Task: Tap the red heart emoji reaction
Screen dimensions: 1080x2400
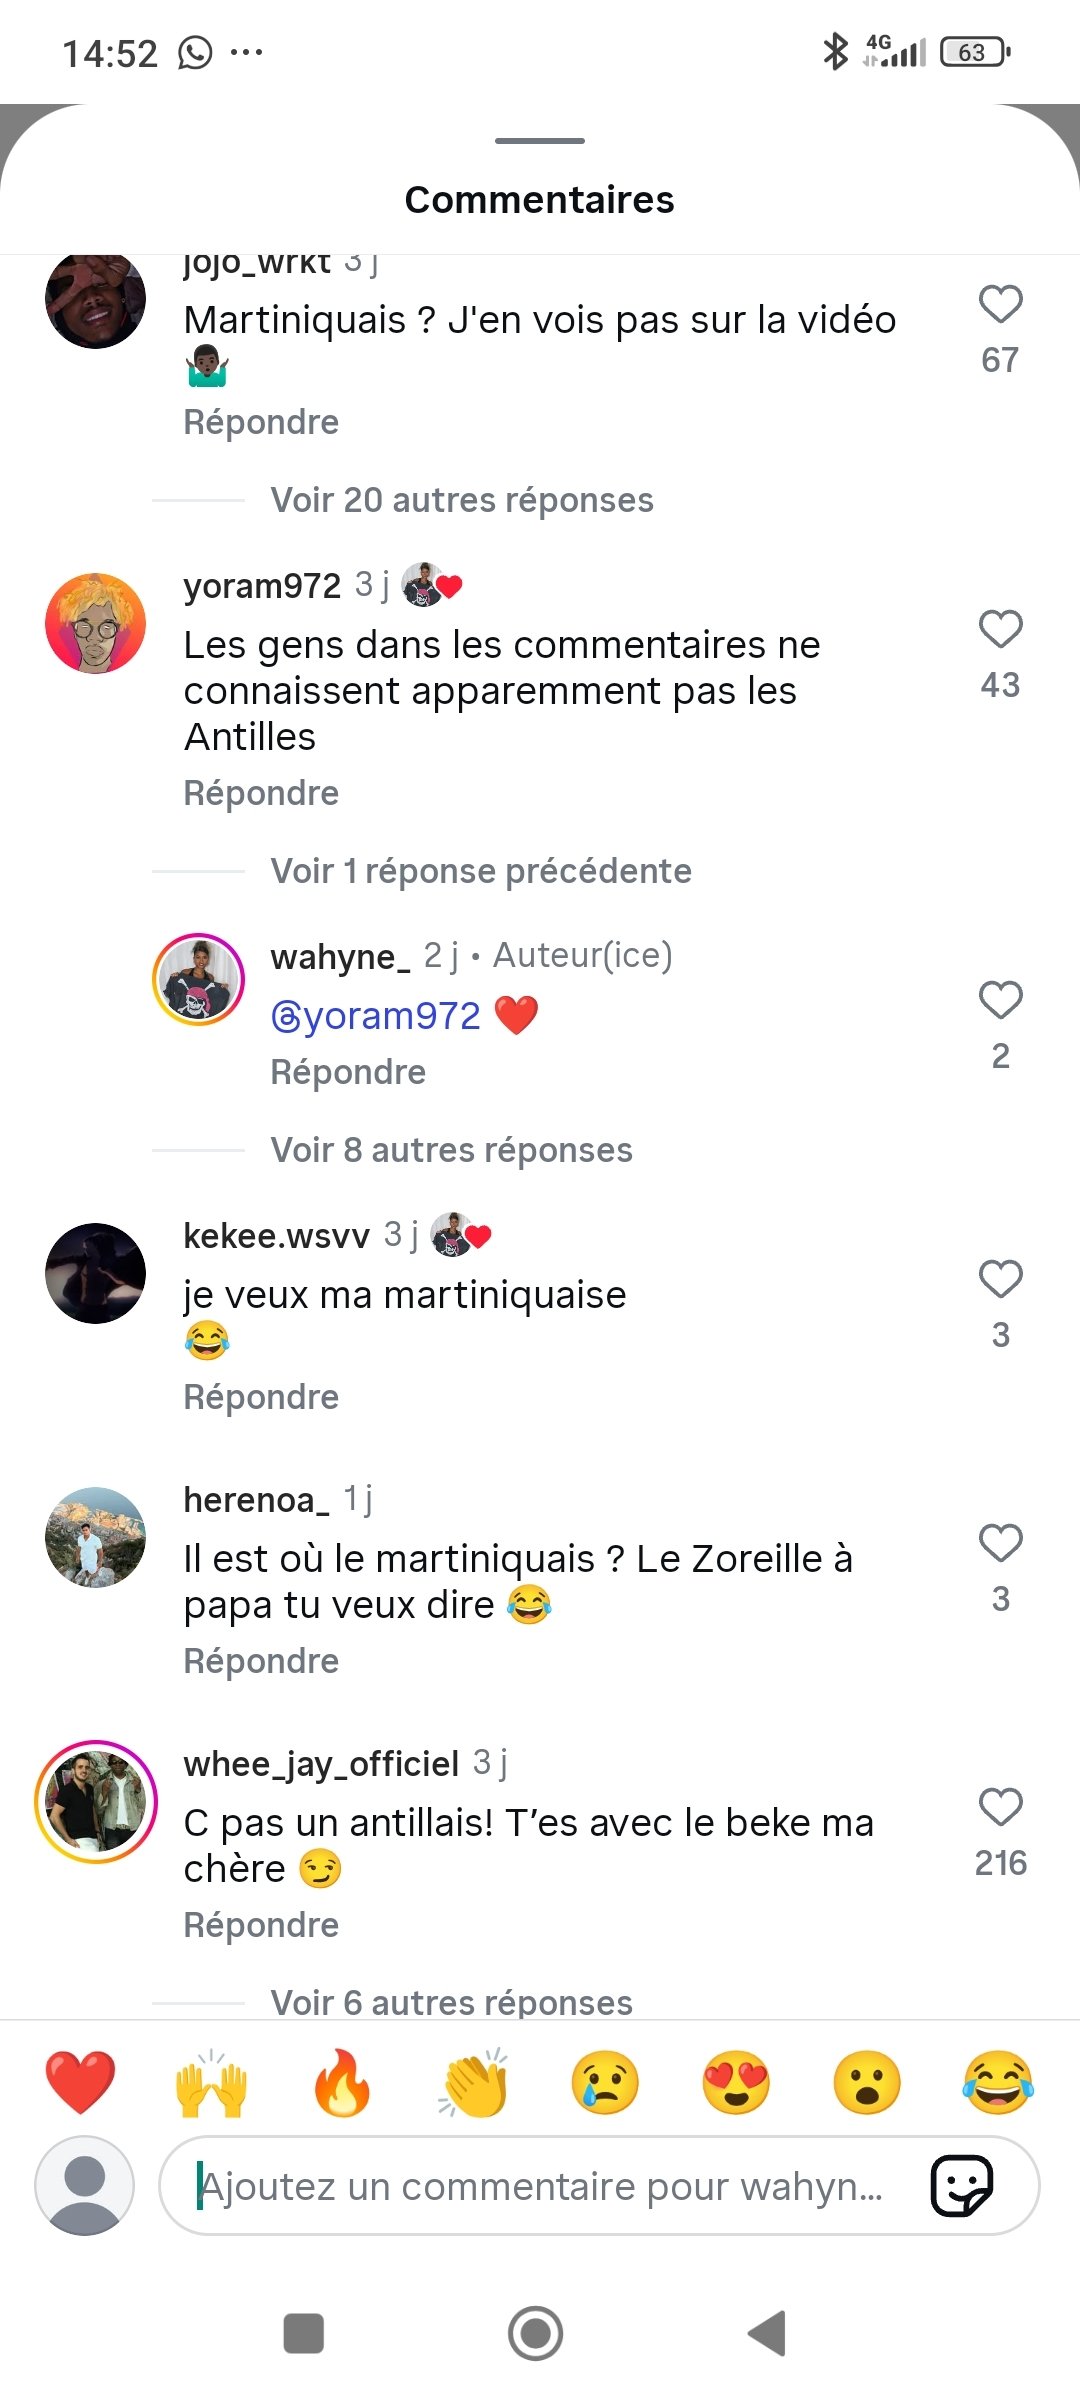Action: 80,2083
